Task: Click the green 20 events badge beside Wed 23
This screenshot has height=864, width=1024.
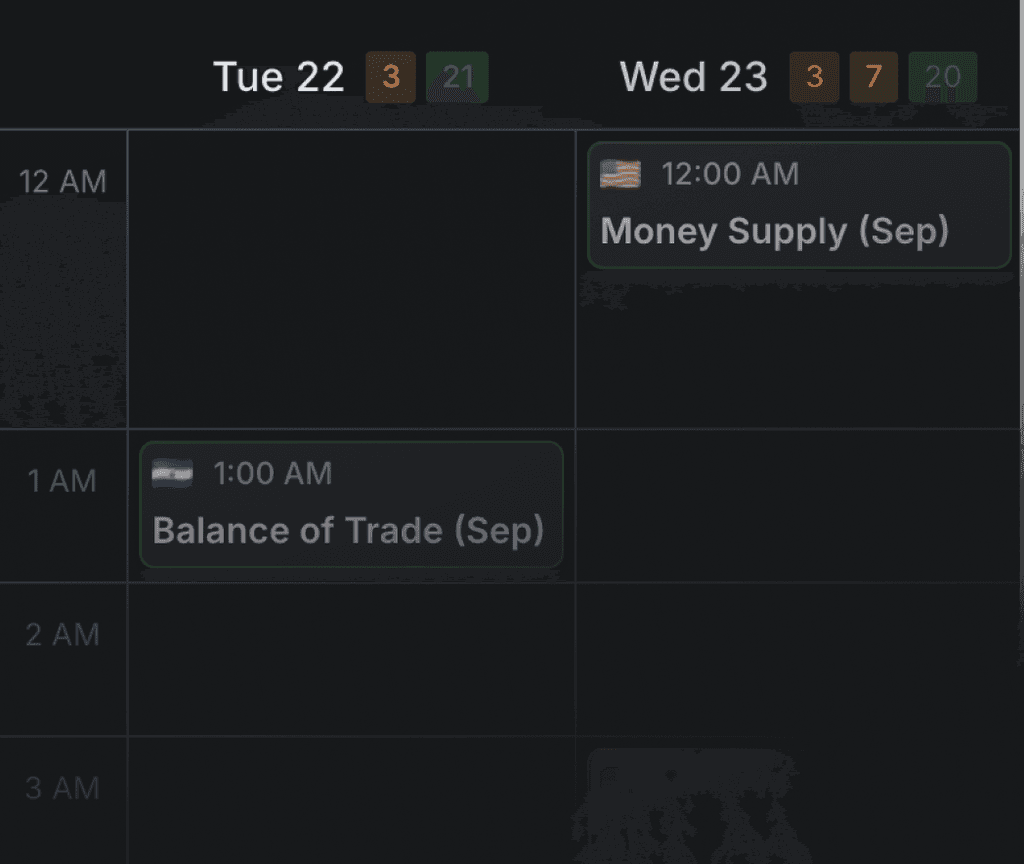Action: coord(943,77)
